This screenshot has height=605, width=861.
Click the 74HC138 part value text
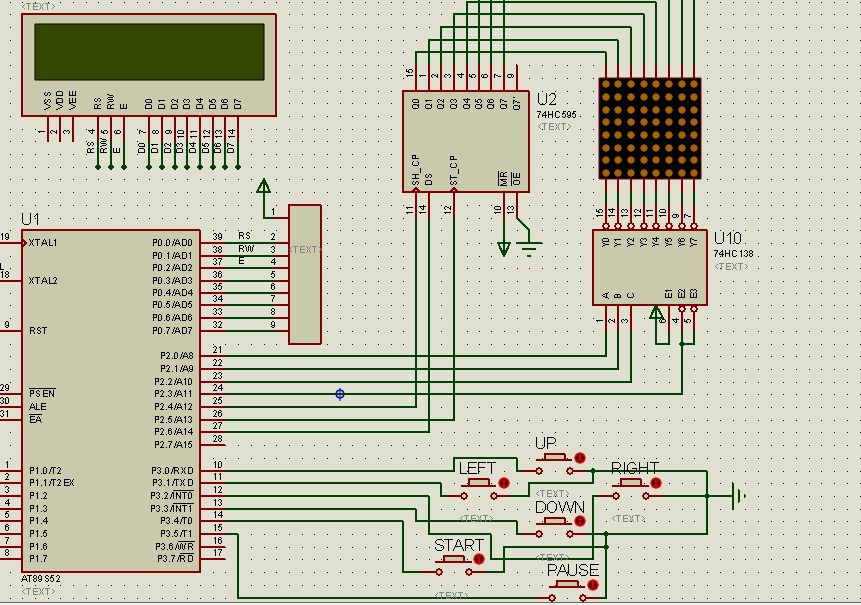[734, 254]
